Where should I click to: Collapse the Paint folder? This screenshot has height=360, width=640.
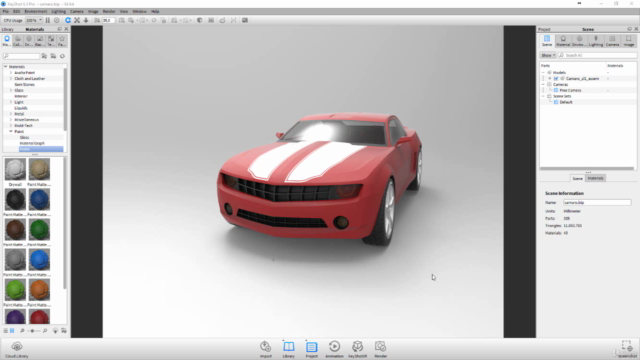(x=11, y=131)
